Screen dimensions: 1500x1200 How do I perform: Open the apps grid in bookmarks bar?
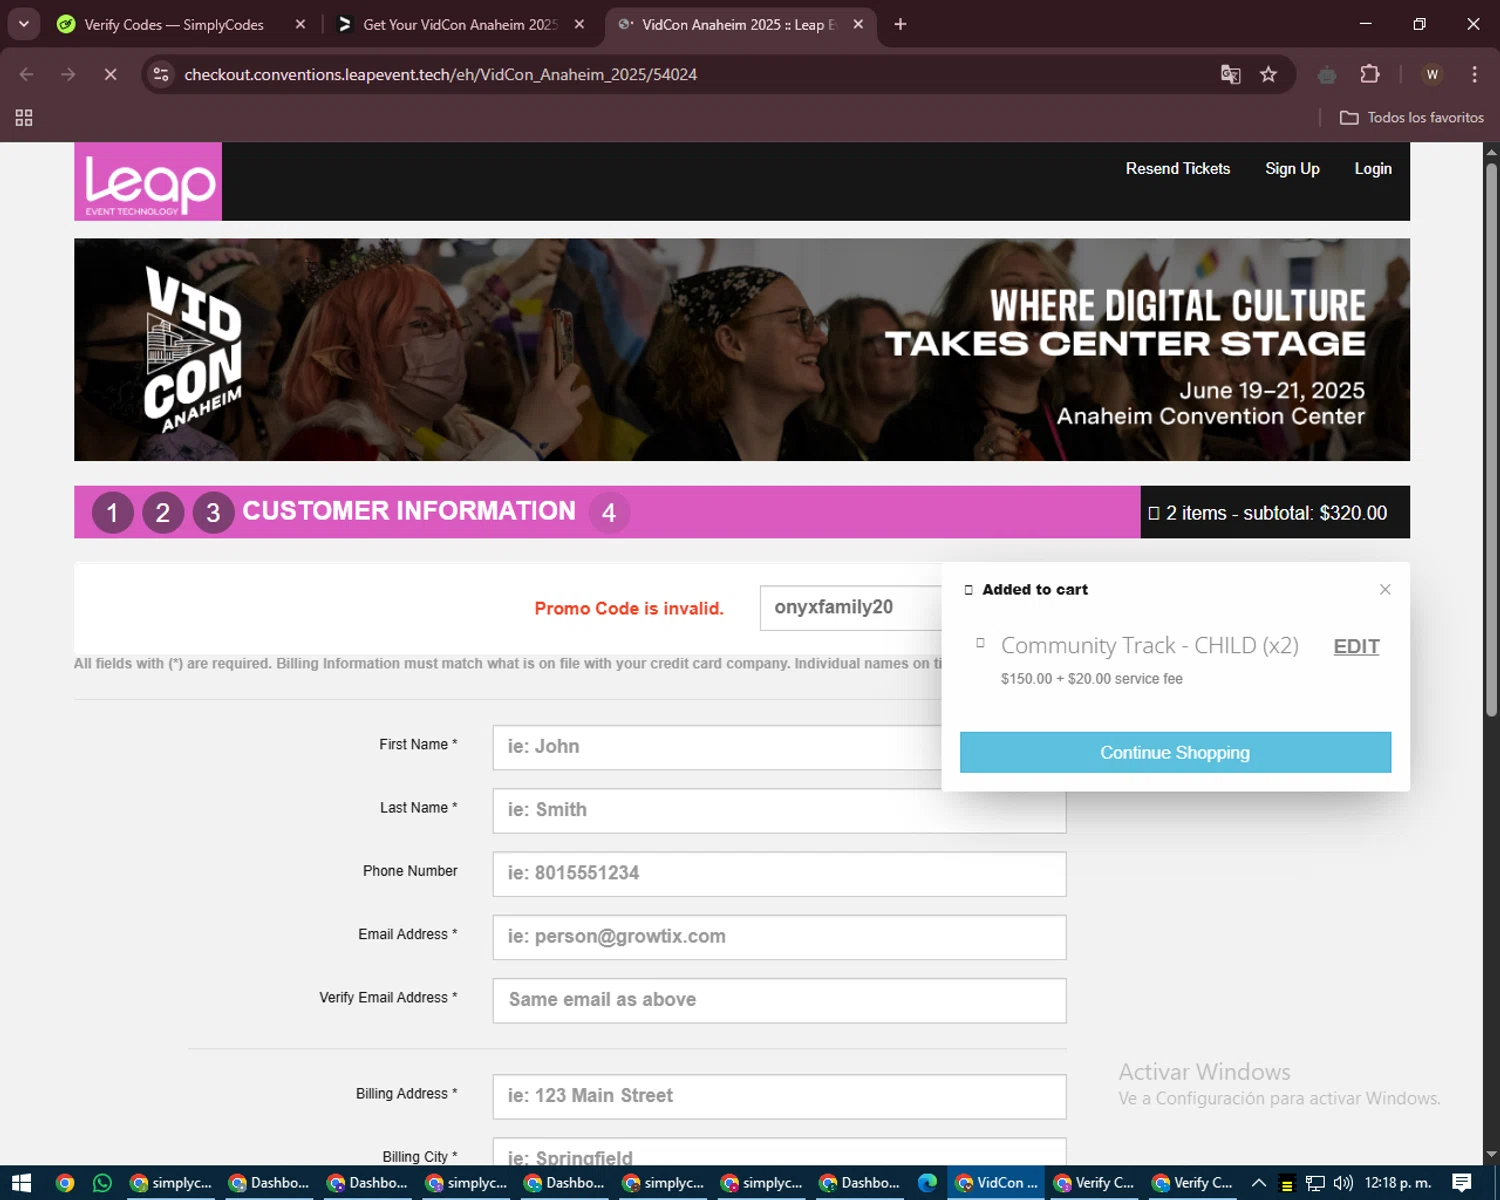(24, 118)
